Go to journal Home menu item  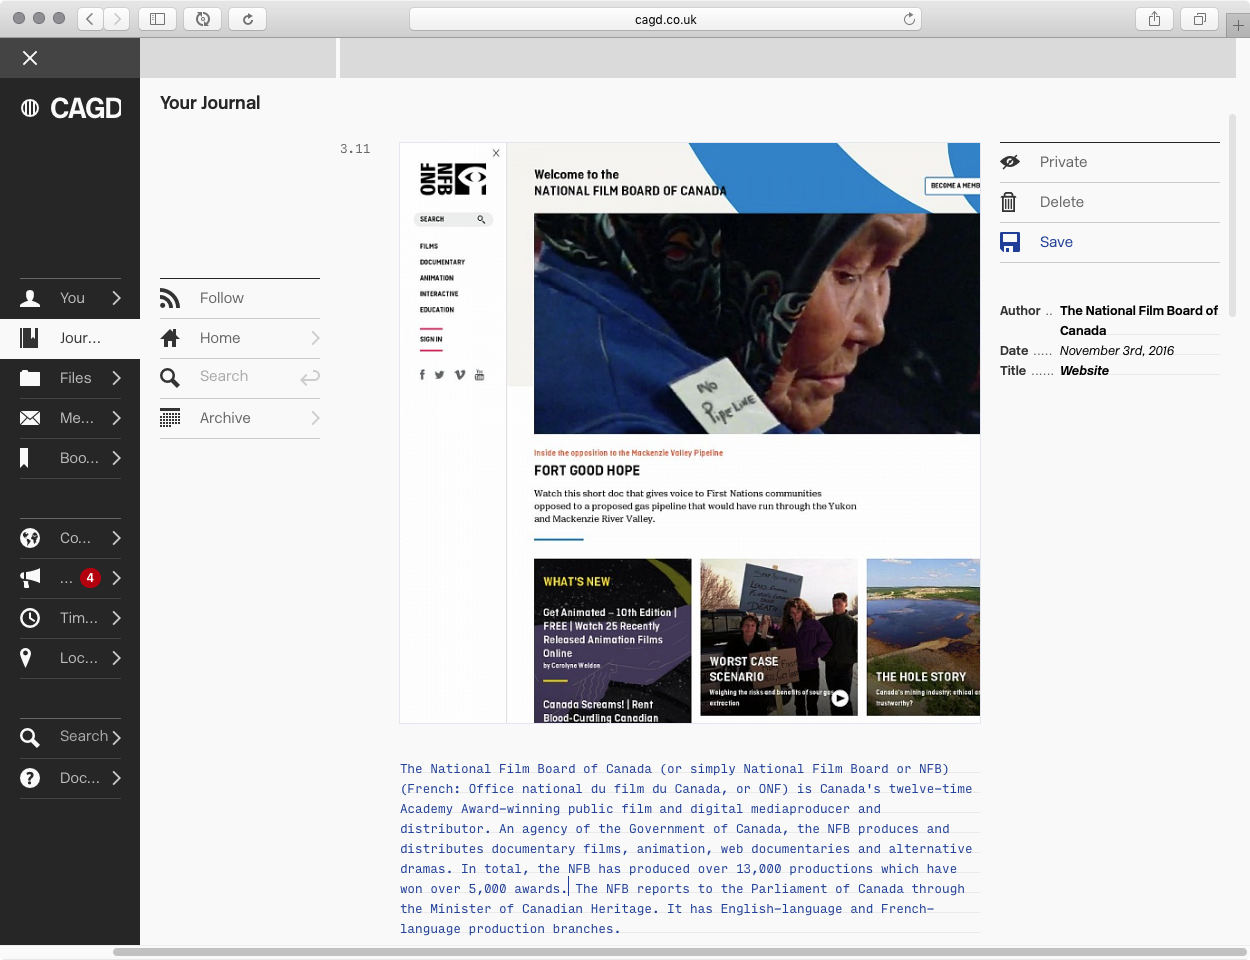(x=240, y=338)
